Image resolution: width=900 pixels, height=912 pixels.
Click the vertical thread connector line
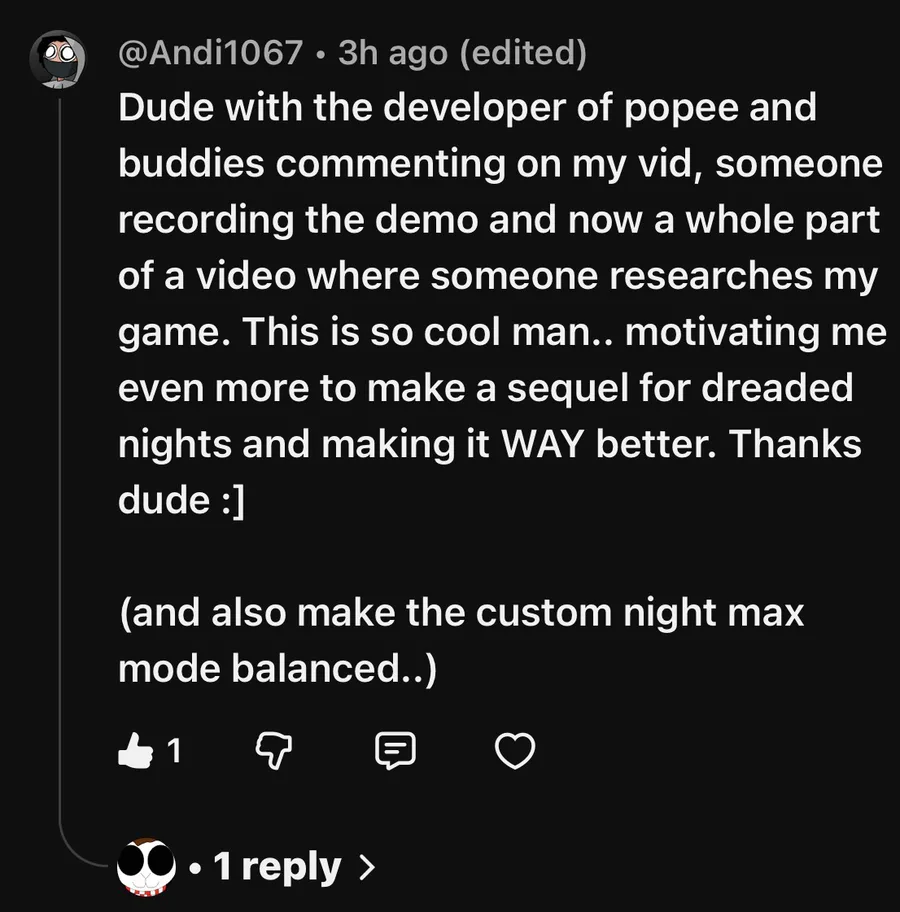coord(60,450)
